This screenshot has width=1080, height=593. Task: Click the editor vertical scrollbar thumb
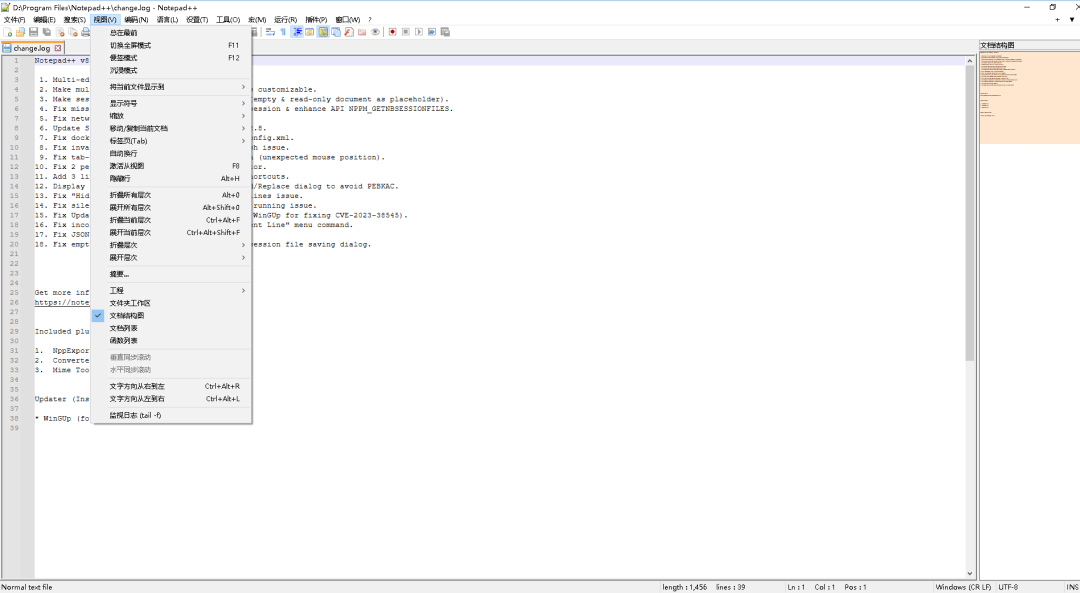coord(969,214)
